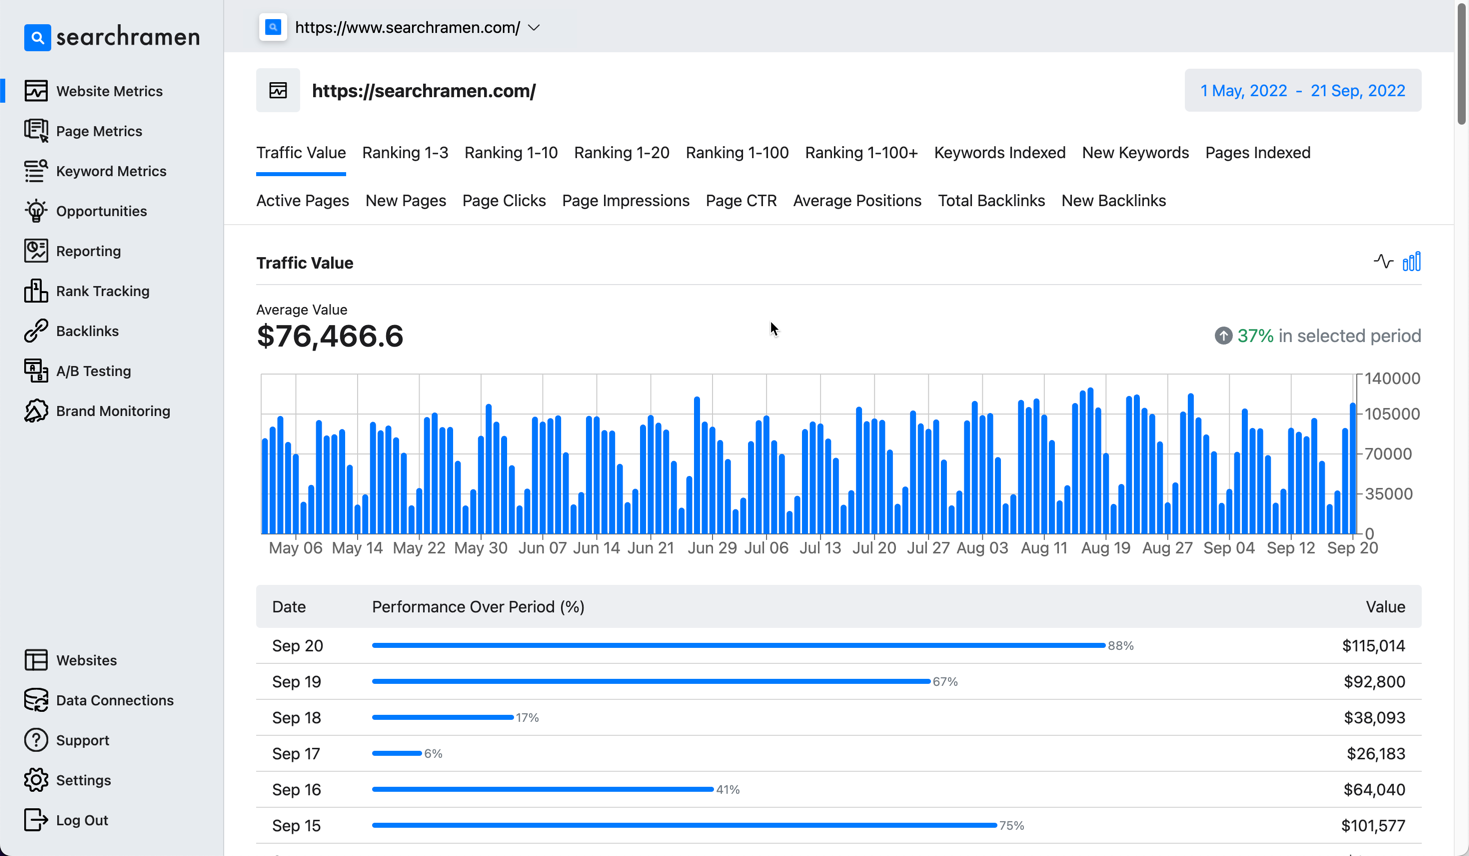Click the Rank Tracking icon
The width and height of the screenshot is (1469, 856).
point(36,291)
